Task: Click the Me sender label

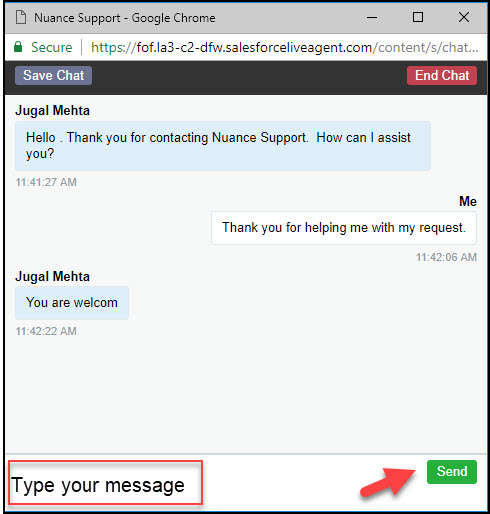Action: [468, 201]
